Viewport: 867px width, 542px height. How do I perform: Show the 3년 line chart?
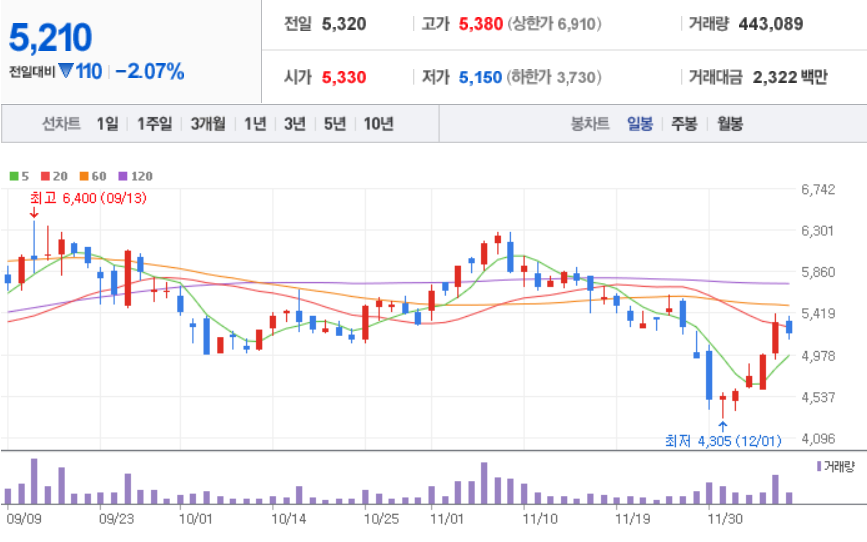coord(295,123)
